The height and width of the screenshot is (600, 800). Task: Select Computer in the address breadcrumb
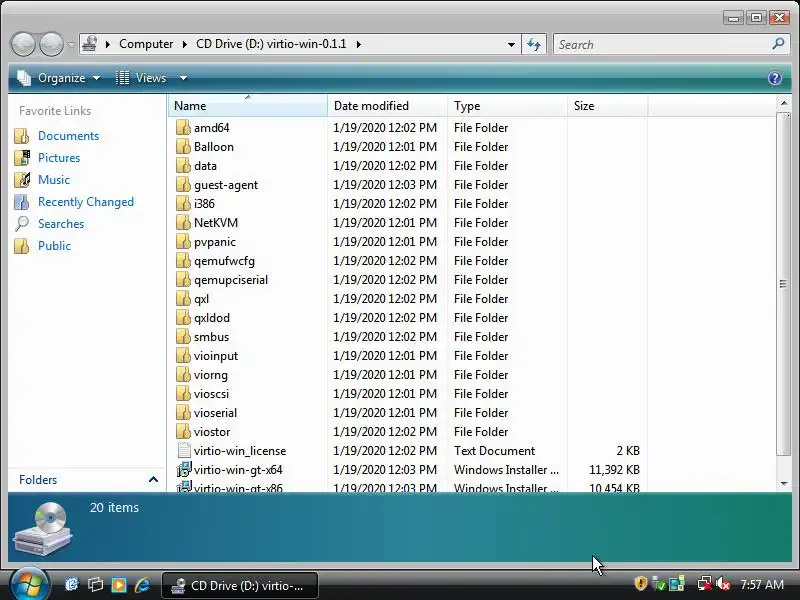tap(146, 44)
